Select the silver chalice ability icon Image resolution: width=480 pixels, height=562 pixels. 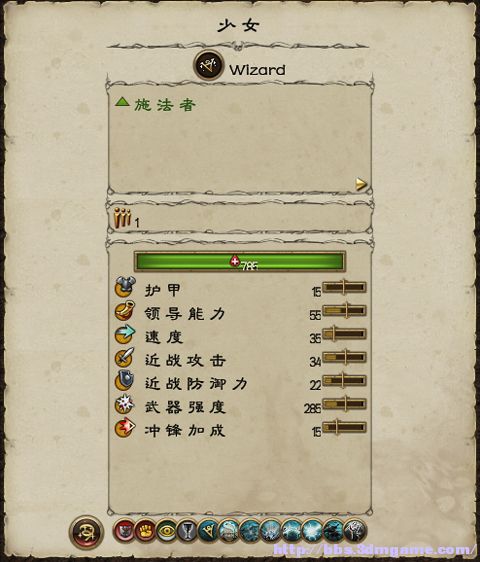coord(187,530)
